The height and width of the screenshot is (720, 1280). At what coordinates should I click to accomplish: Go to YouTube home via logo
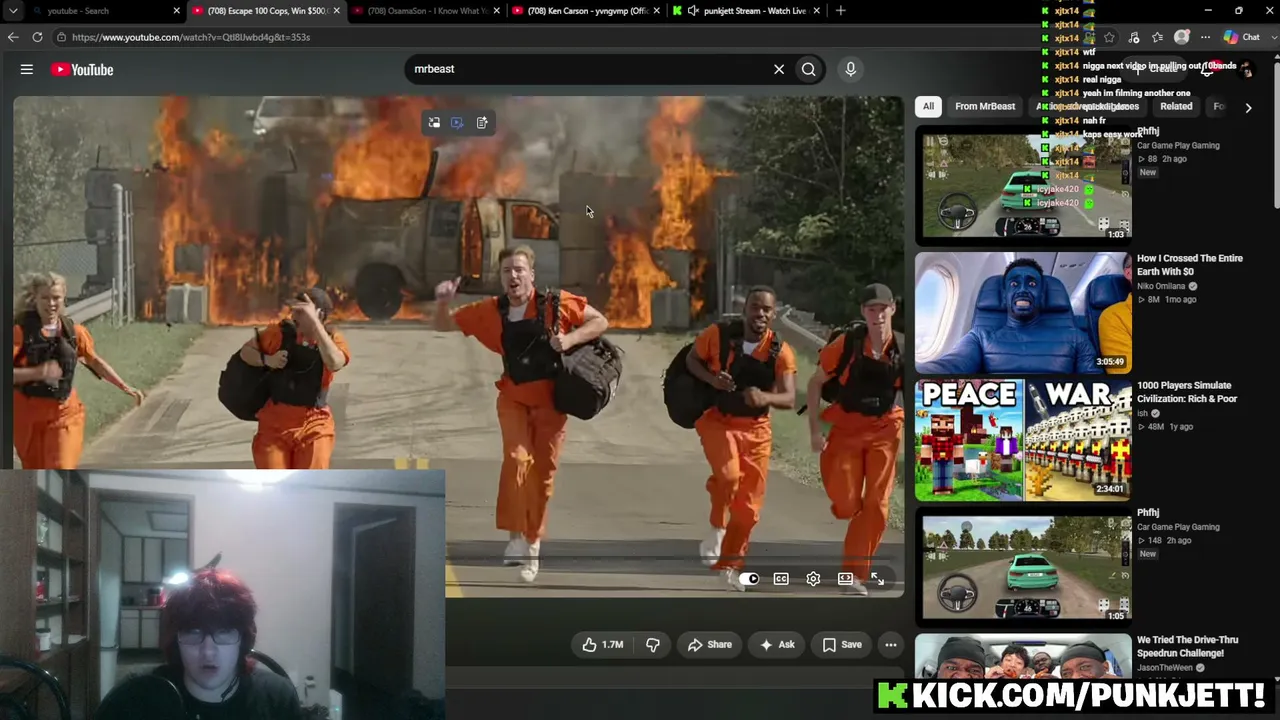point(82,69)
